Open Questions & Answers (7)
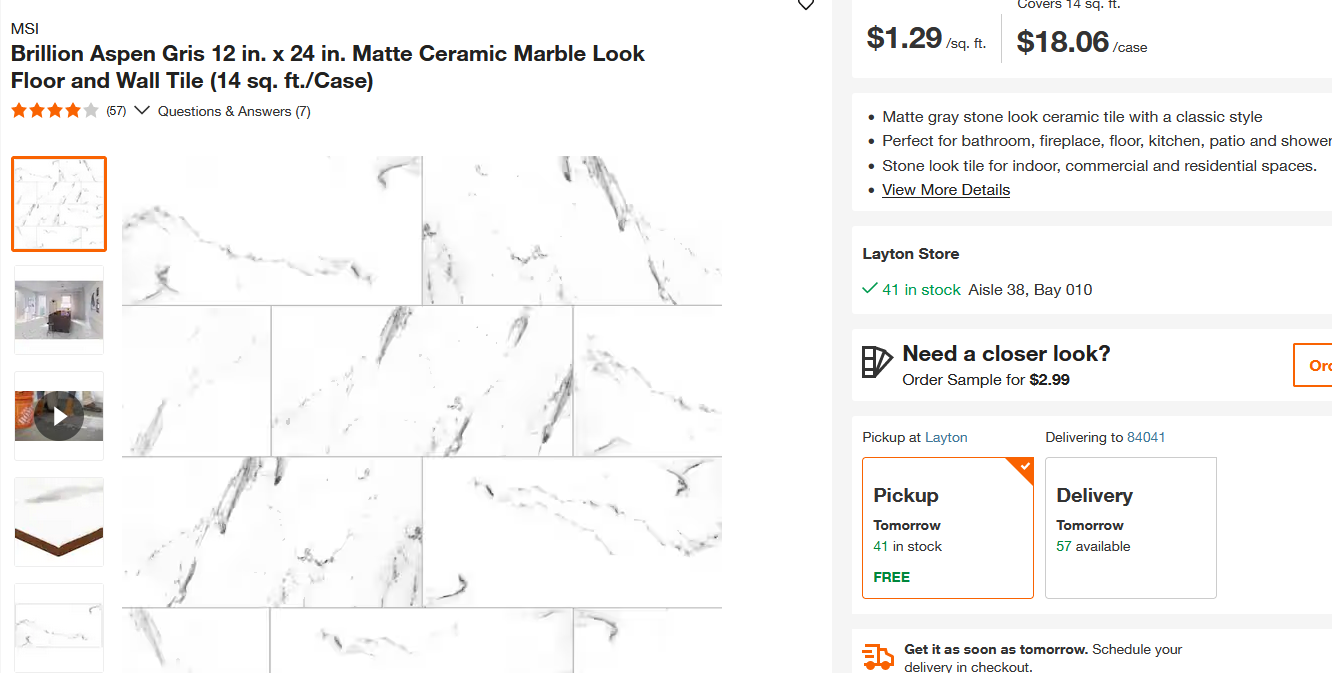1332x673 pixels. tap(237, 111)
